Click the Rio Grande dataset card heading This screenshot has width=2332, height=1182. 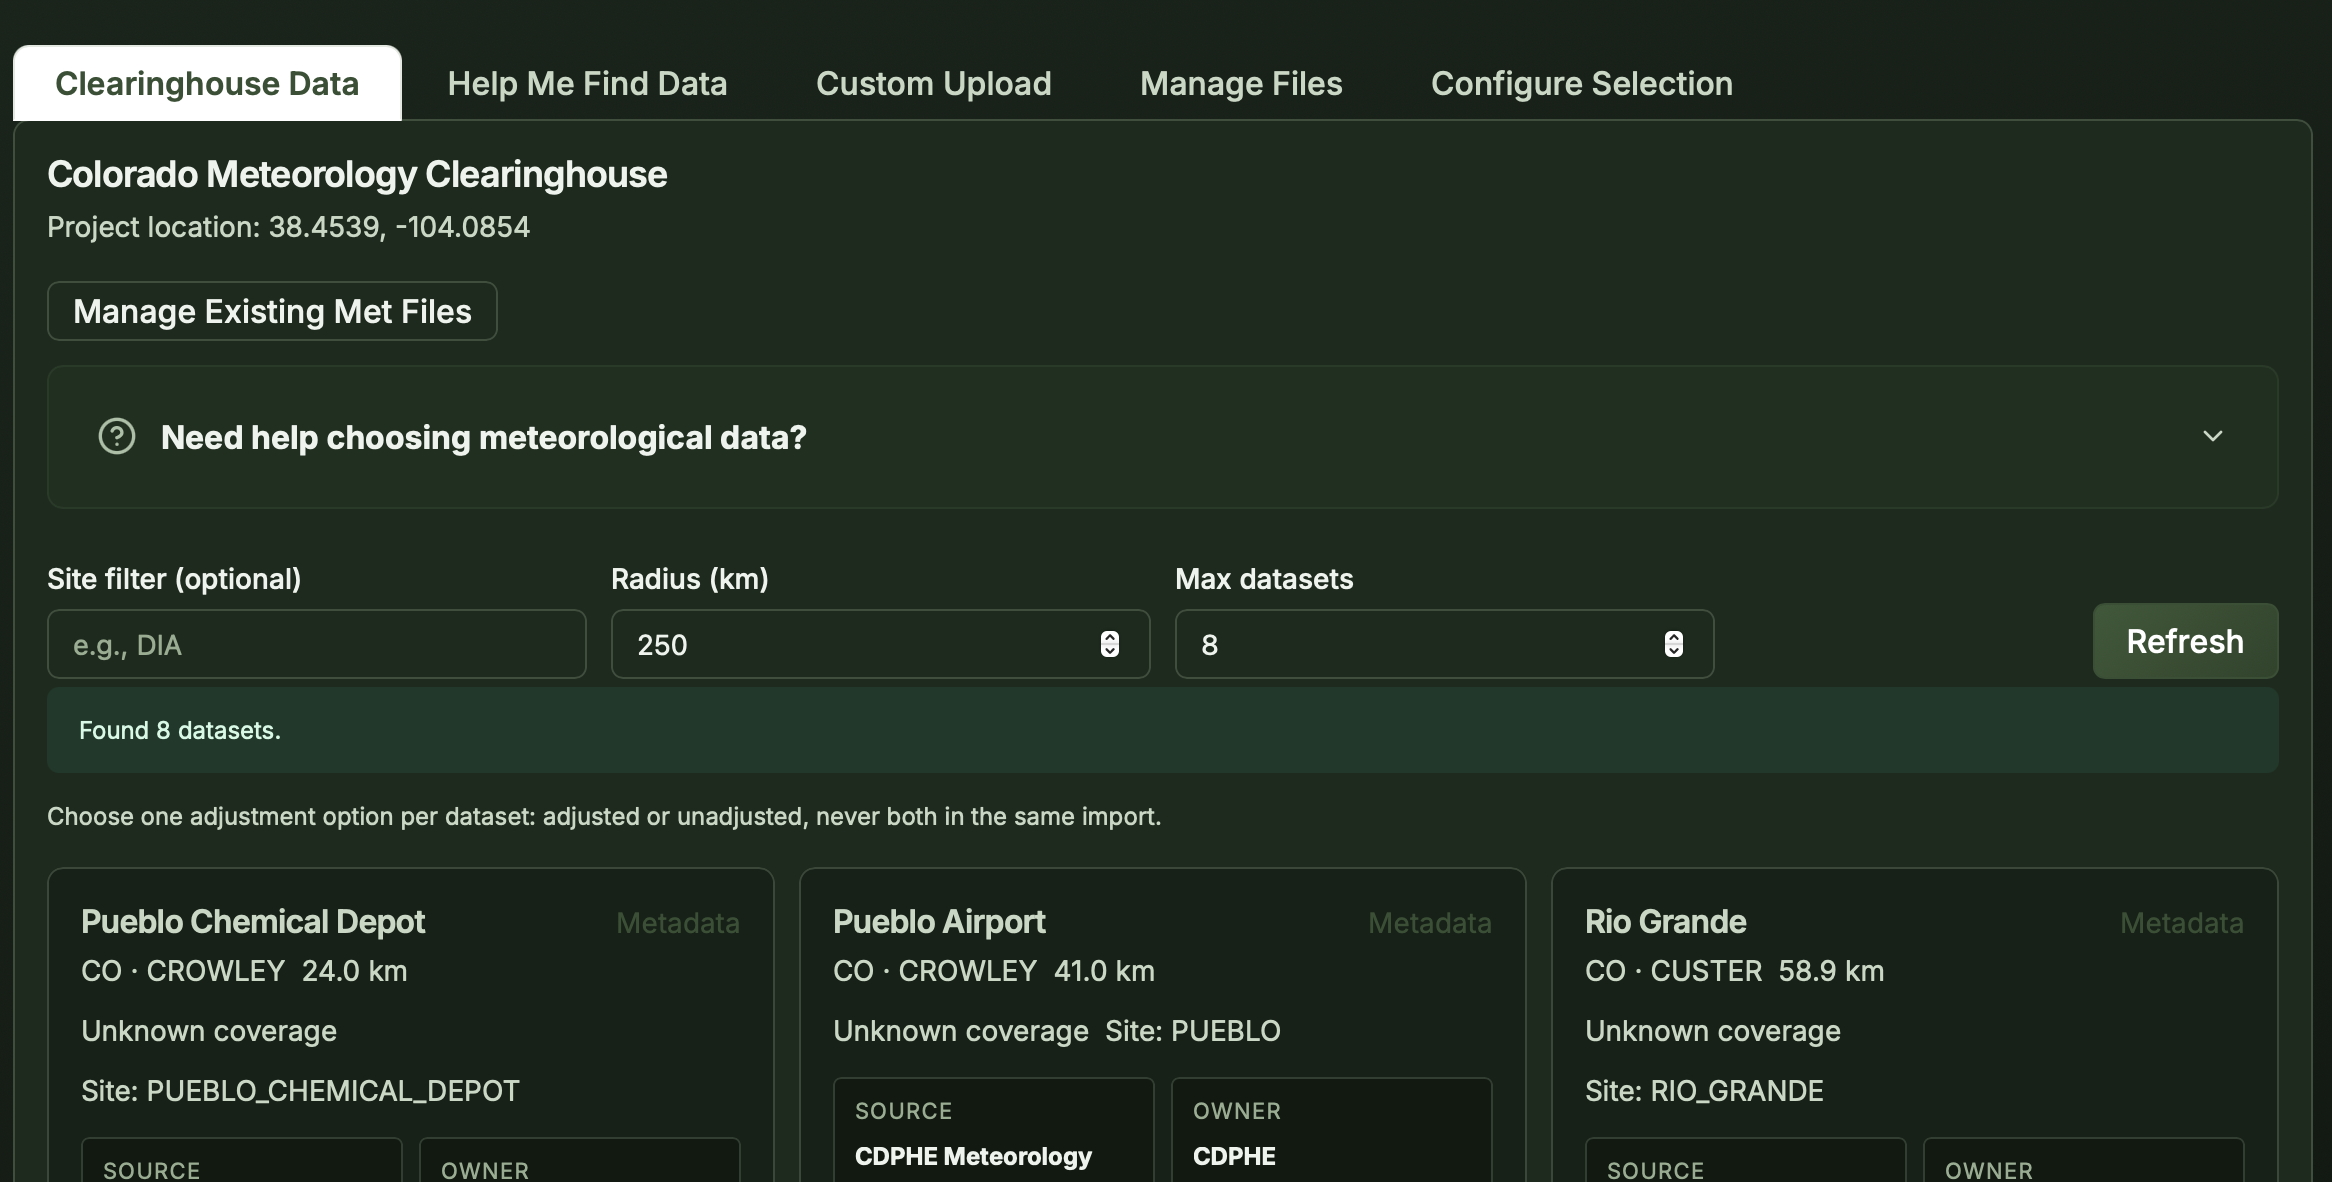click(1665, 922)
